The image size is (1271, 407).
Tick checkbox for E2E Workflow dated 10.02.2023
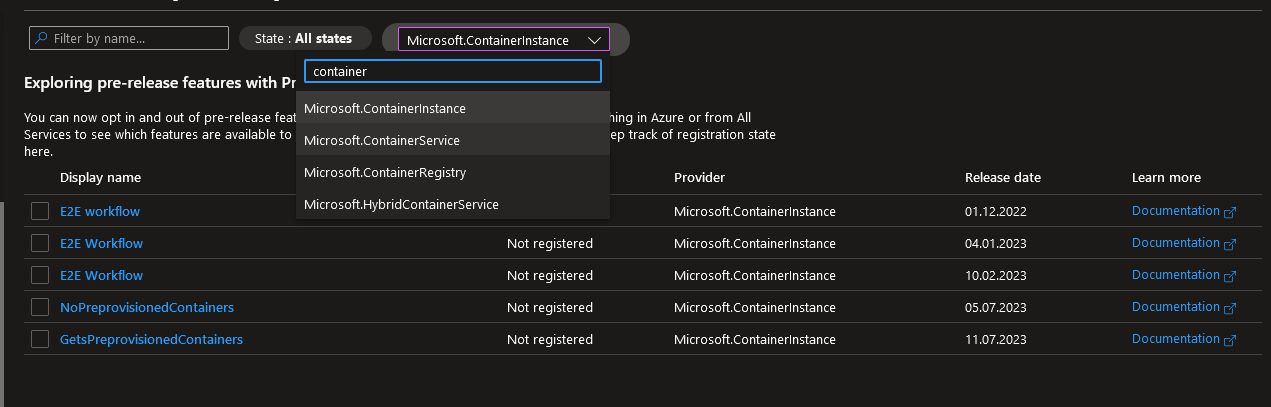(40, 275)
